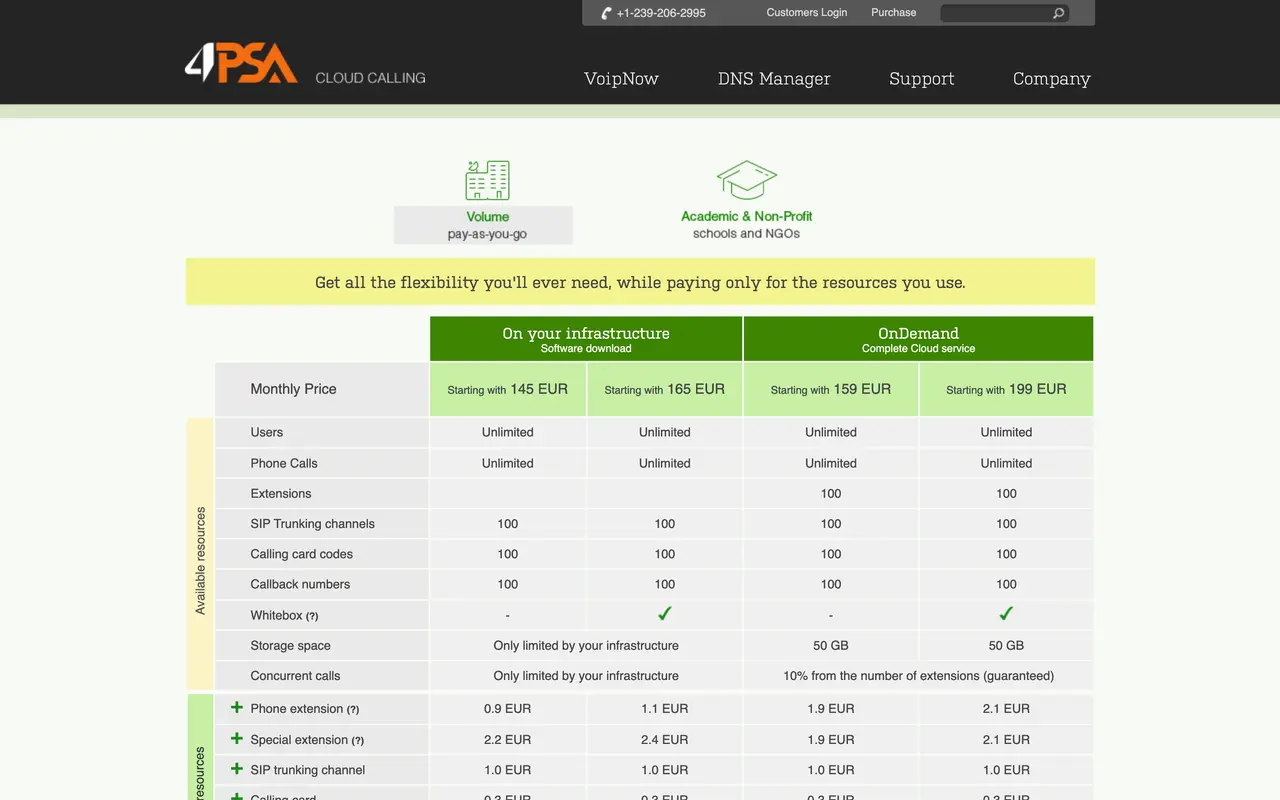
Task: Click the 10% from number of extensions text
Action: [918, 676]
